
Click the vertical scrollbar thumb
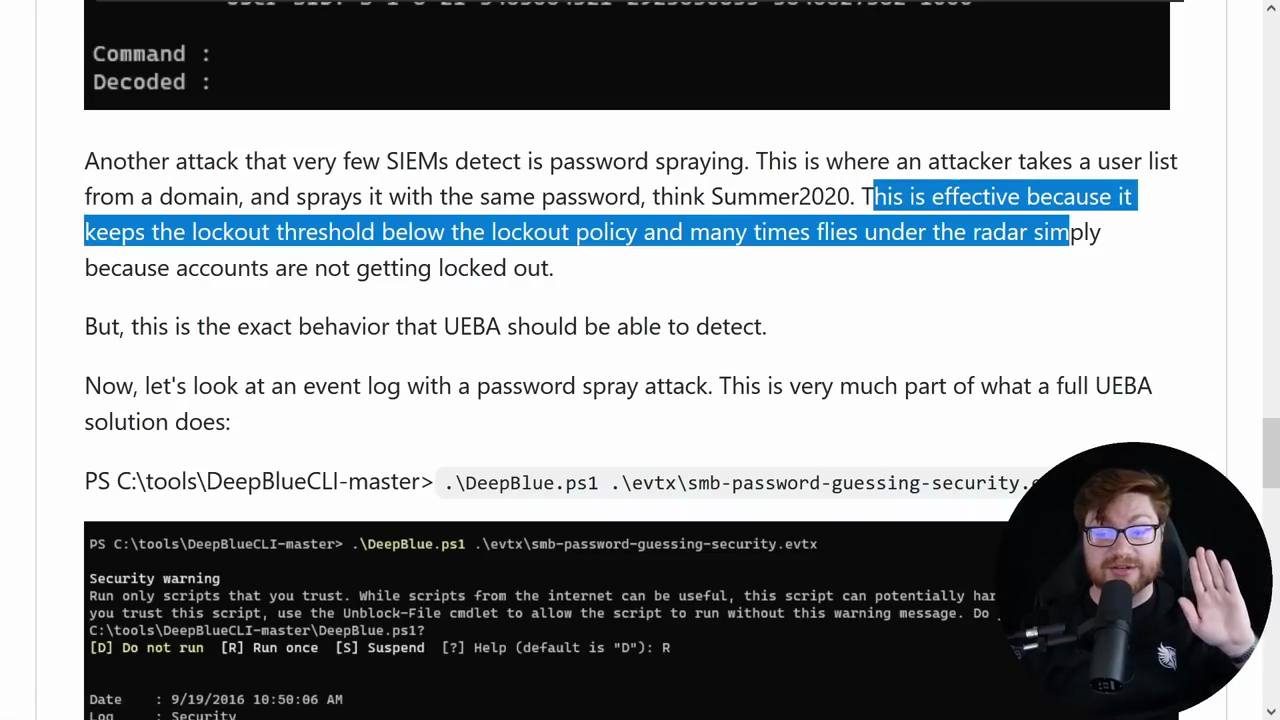pos(1271,450)
